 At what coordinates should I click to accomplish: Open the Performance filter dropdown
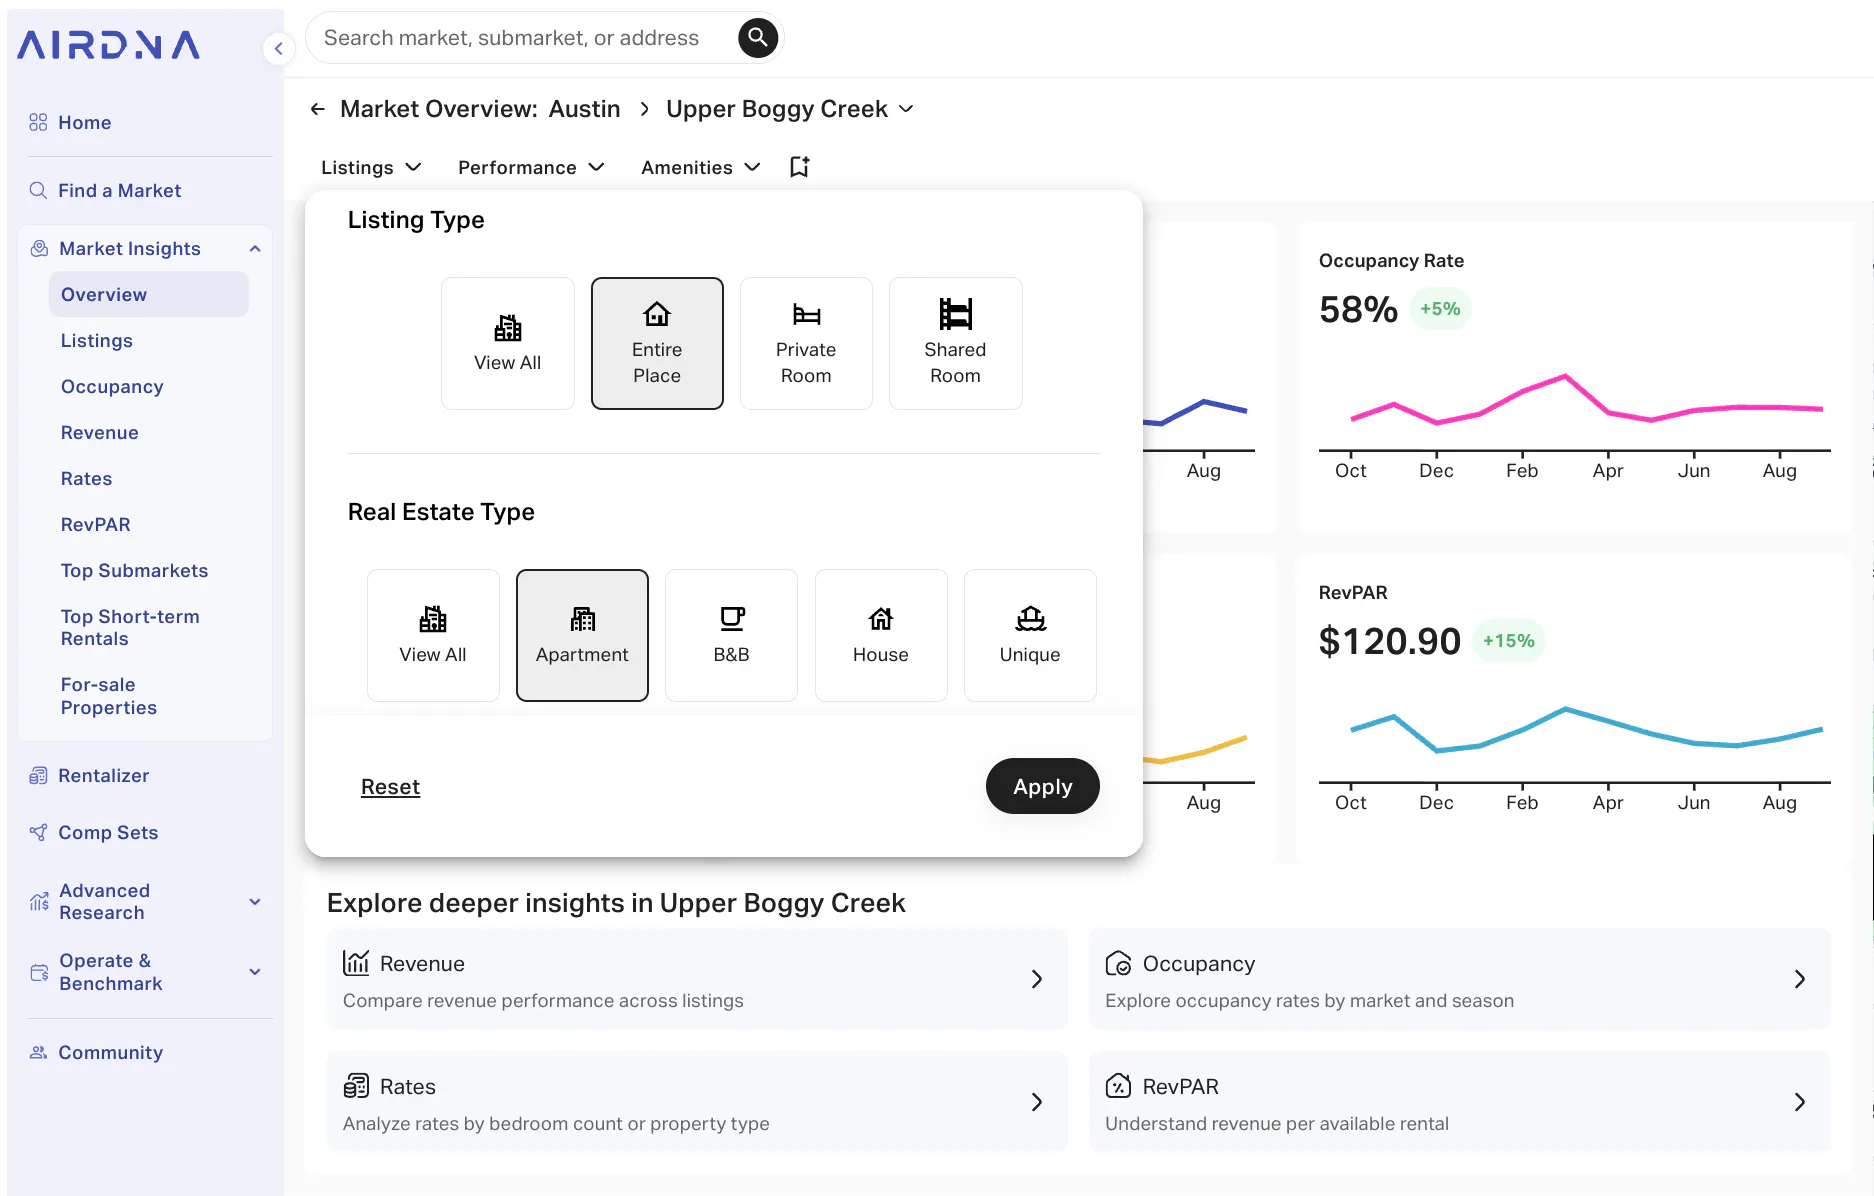pyautogui.click(x=531, y=167)
